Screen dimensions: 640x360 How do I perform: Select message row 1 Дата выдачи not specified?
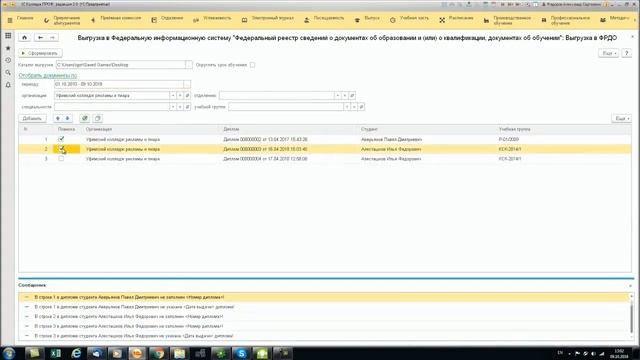134,307
